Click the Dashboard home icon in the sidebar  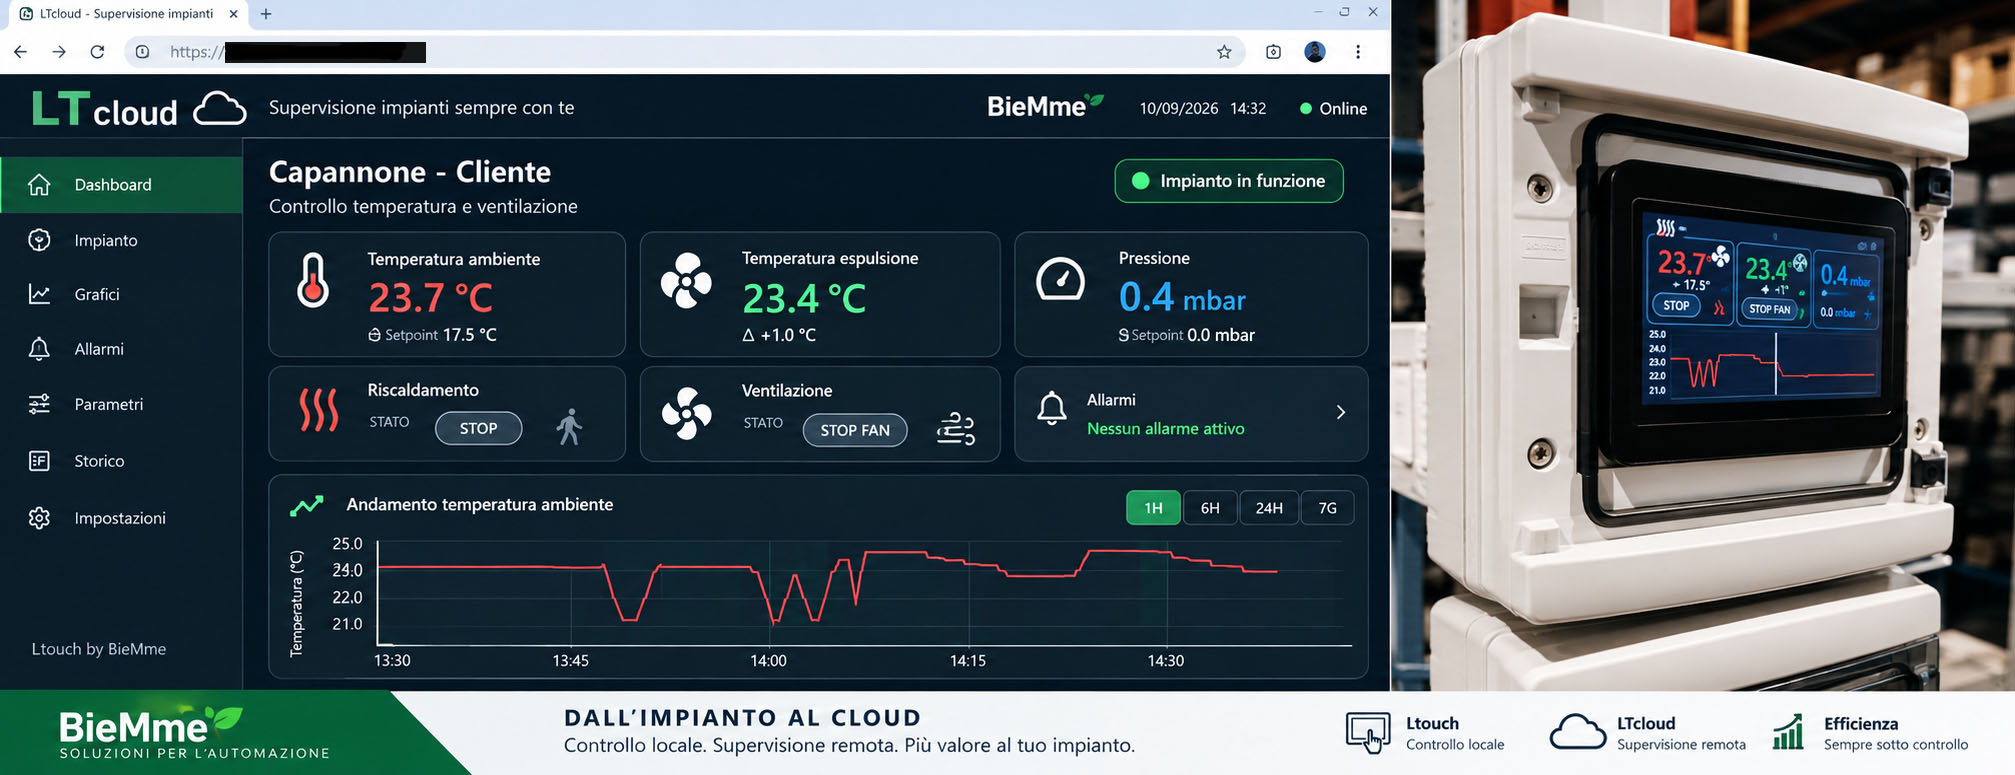[39, 185]
